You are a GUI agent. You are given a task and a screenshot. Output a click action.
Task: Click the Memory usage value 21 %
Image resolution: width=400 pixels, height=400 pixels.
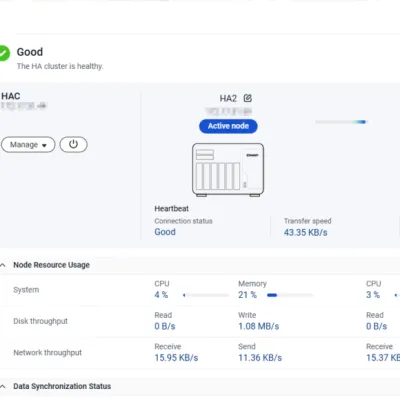click(x=247, y=295)
